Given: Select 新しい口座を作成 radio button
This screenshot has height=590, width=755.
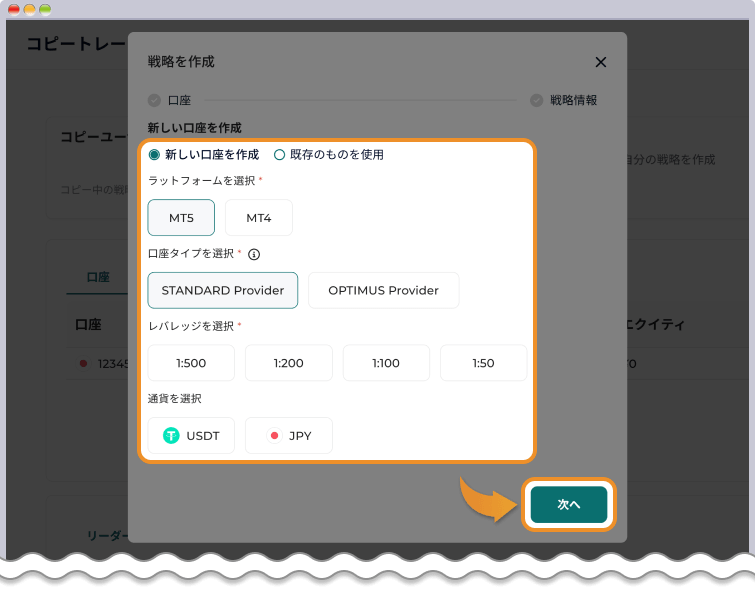Looking at the screenshot, I should (x=154, y=155).
